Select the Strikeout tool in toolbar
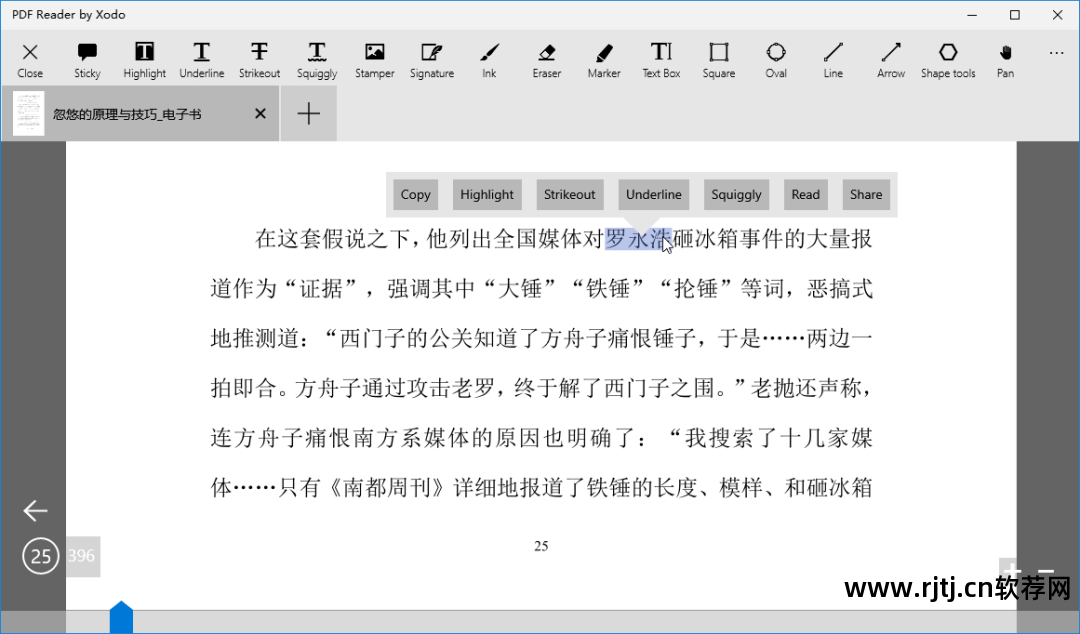The width and height of the screenshot is (1080, 634). tap(260, 61)
